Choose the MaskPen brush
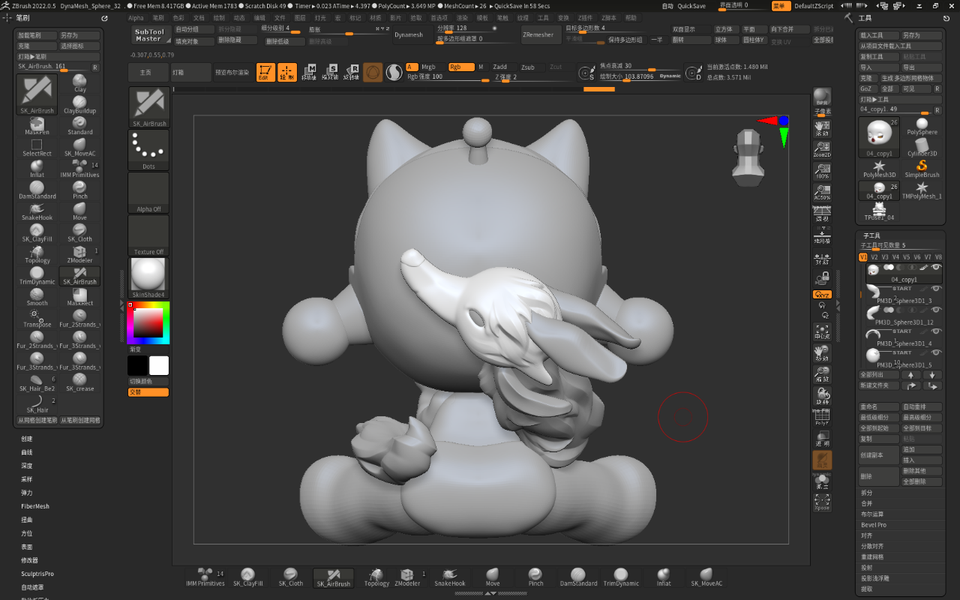Viewport: 960px width, 600px height. pos(37,126)
